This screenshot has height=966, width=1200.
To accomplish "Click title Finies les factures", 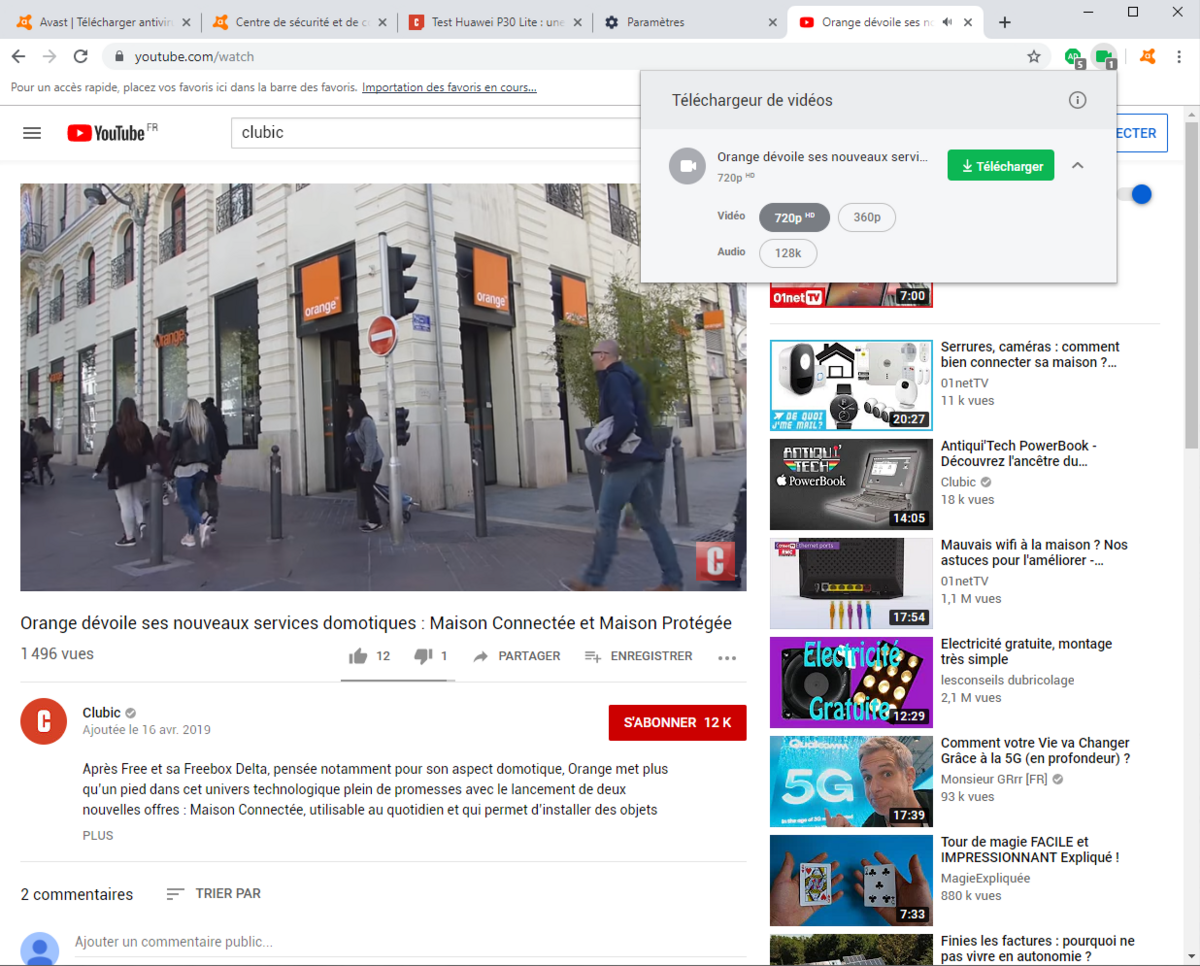I will coord(1038,949).
